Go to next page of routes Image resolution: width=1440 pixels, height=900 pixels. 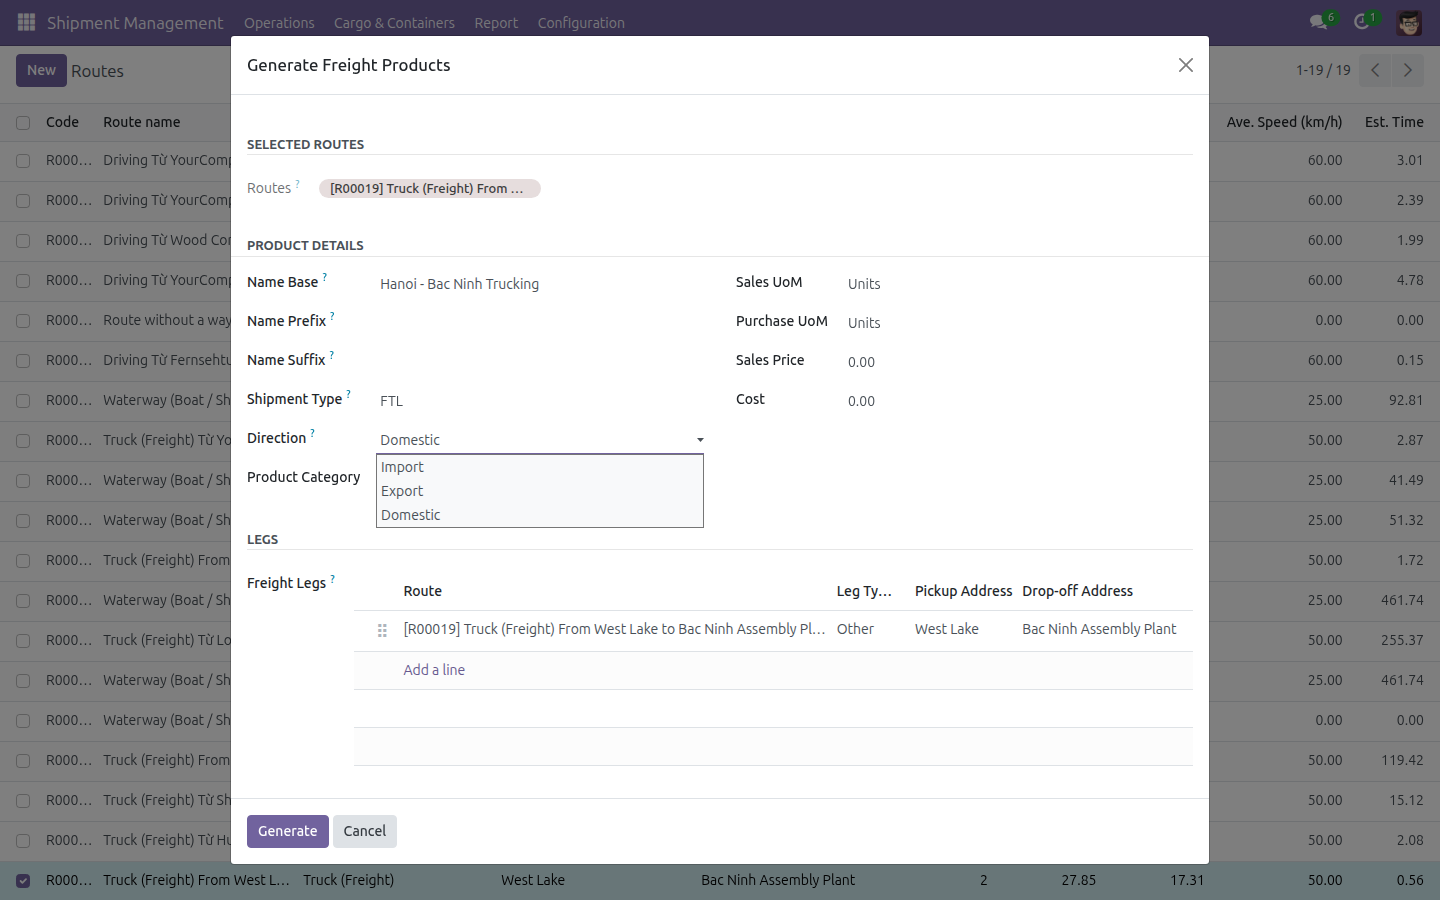[1407, 70]
